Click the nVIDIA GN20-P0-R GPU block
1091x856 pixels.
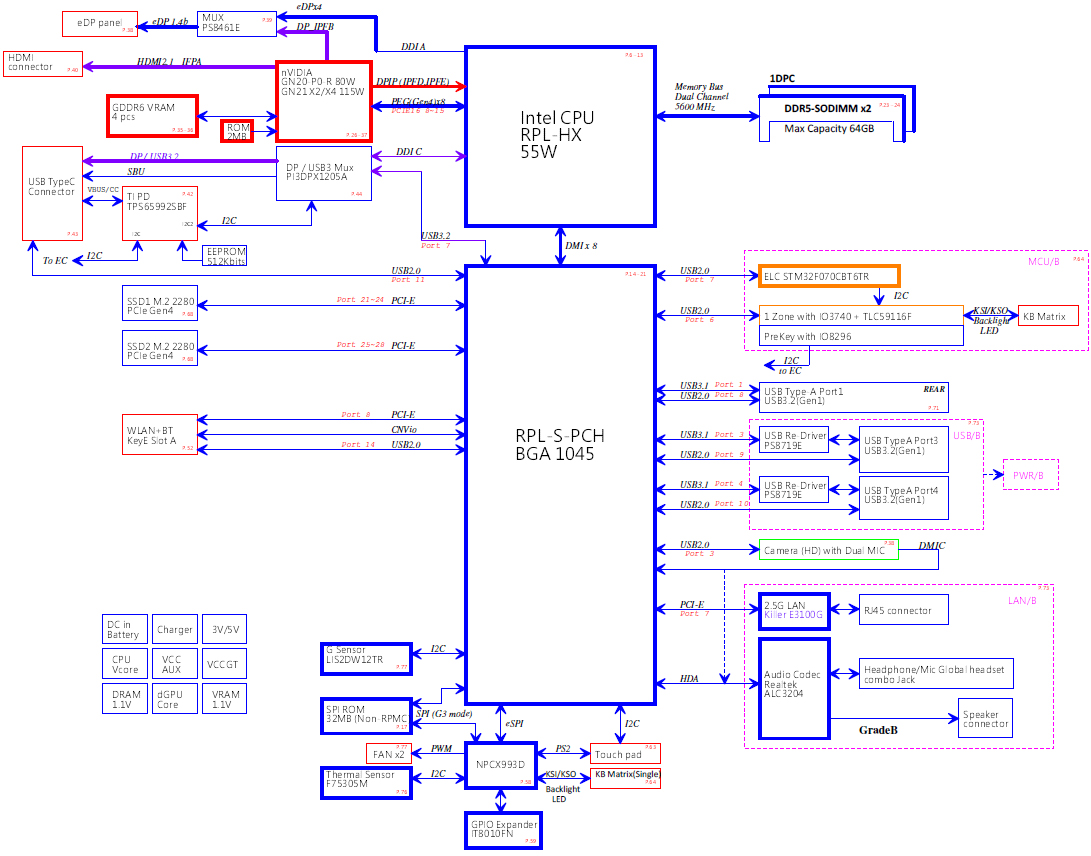coord(323,101)
